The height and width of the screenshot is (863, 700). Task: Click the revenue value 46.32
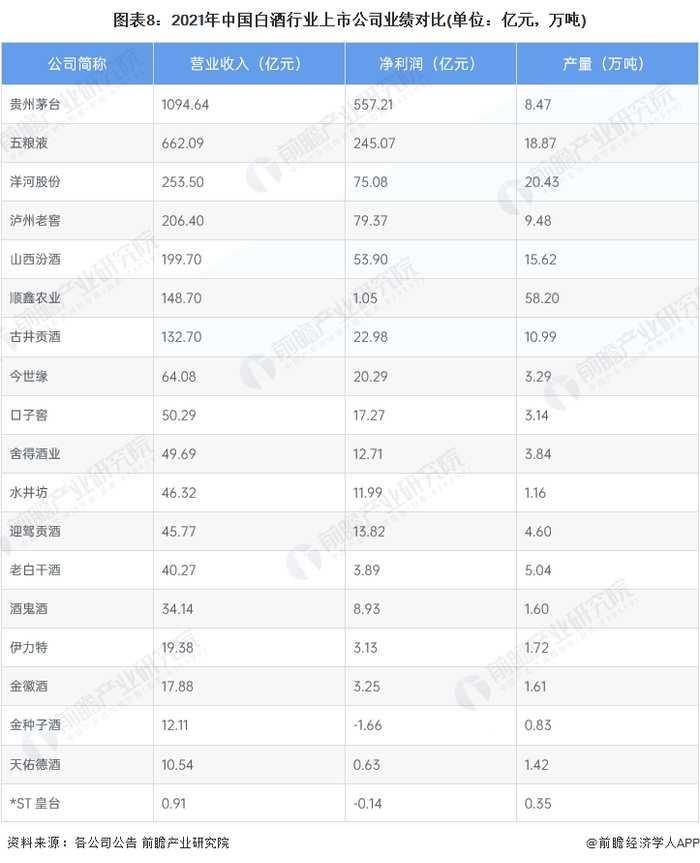coord(179,493)
